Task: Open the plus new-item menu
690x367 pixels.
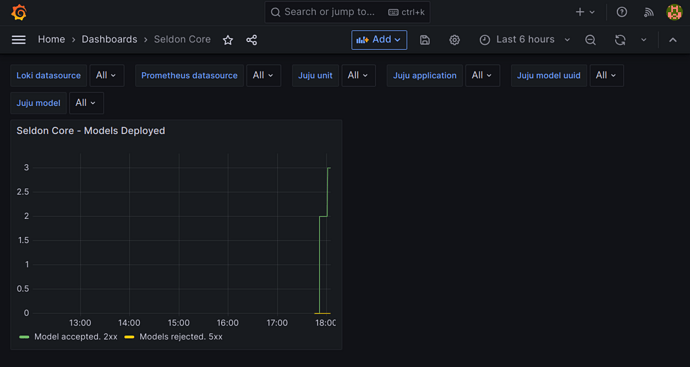Action: [585, 12]
